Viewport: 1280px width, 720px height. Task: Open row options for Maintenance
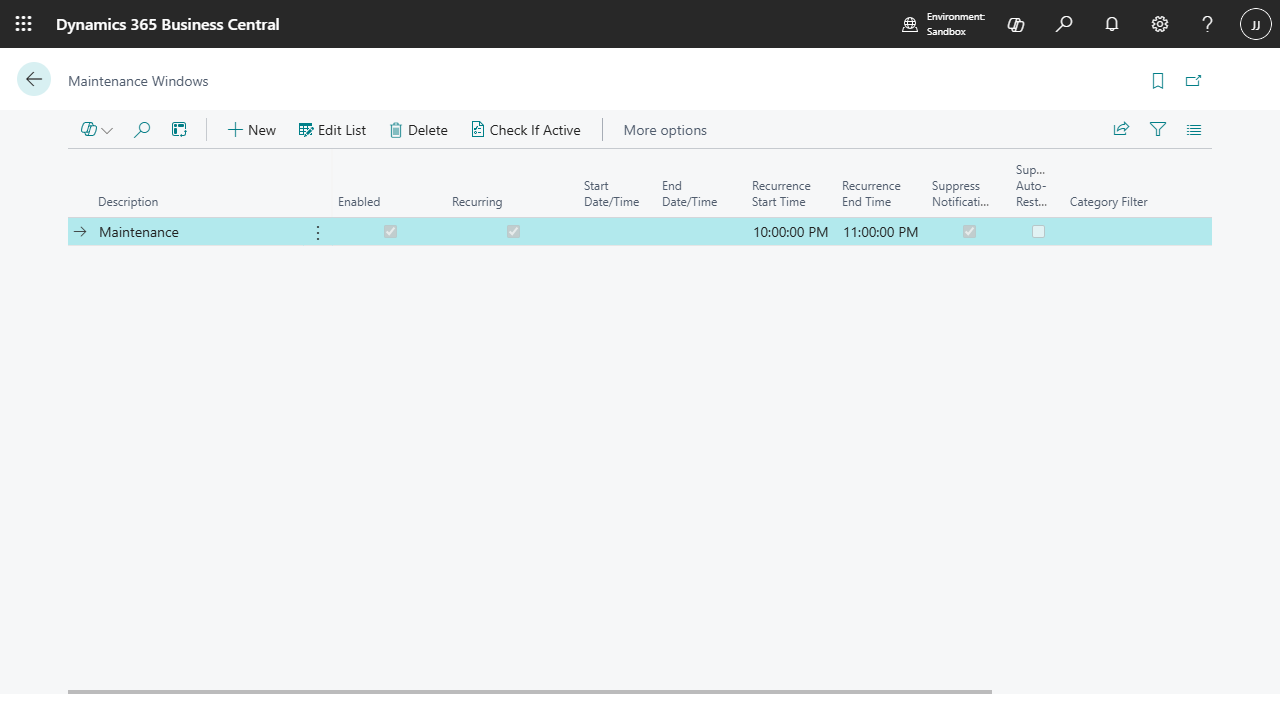(x=318, y=232)
